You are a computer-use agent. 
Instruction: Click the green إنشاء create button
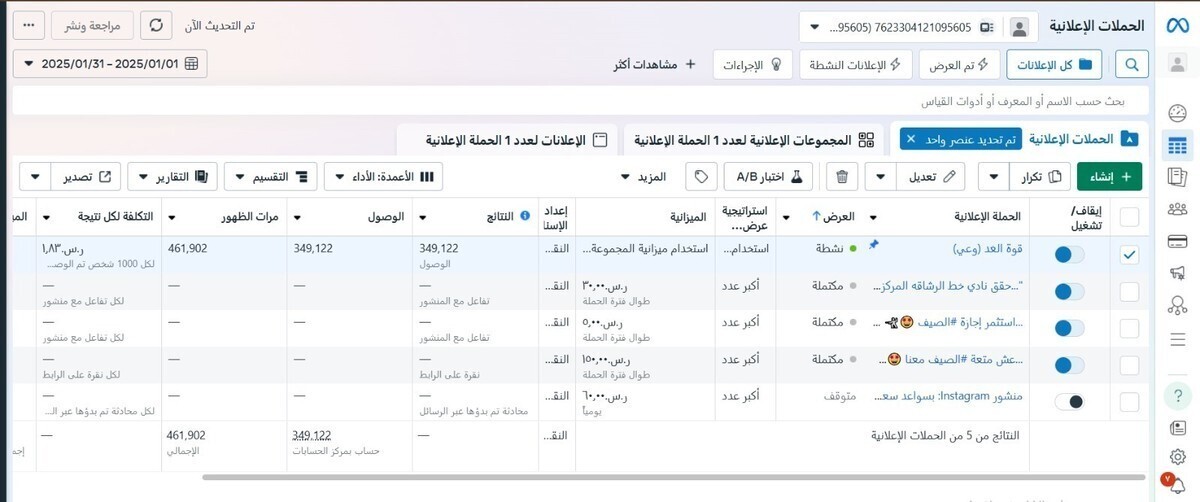click(x=1109, y=177)
